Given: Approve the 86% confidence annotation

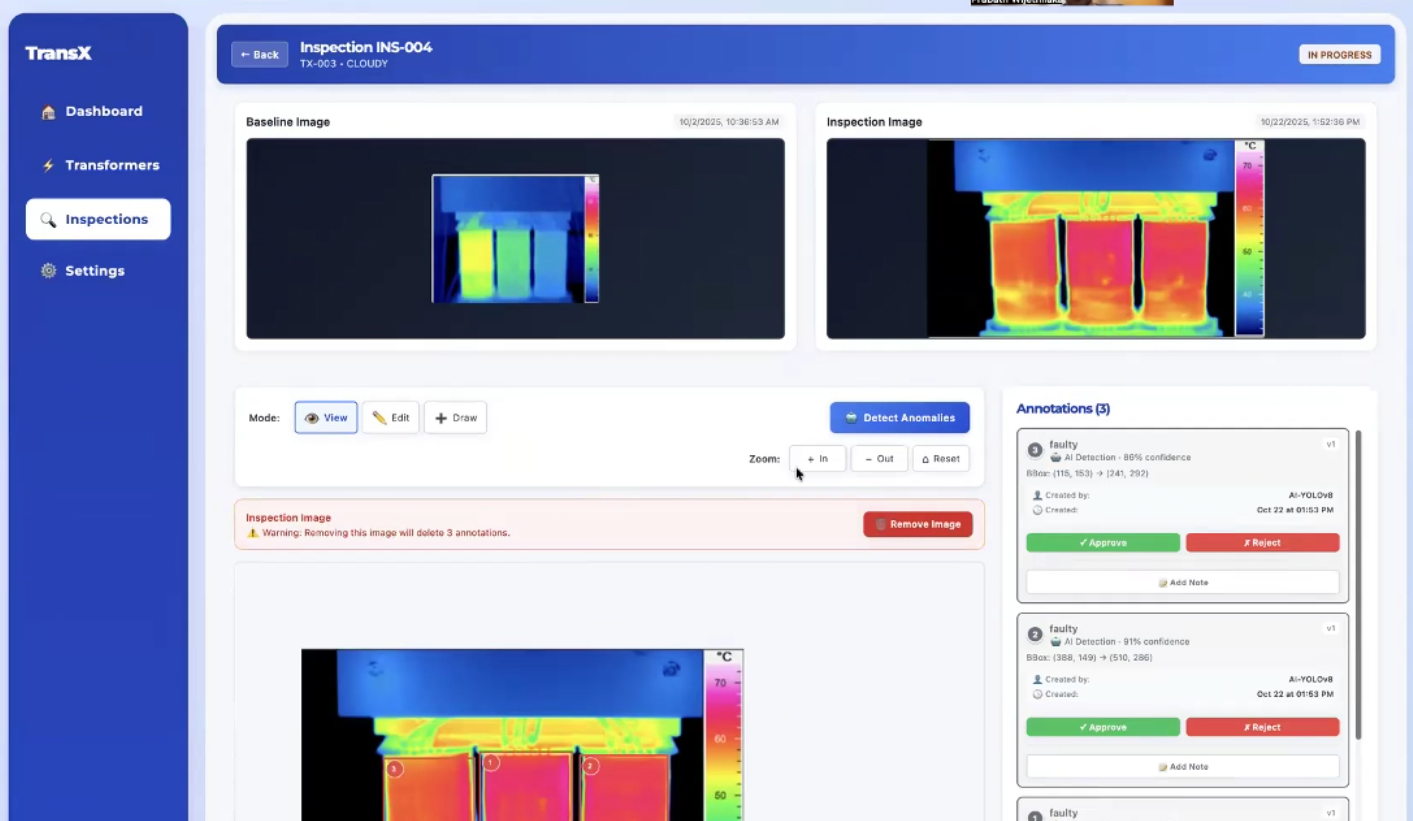Looking at the screenshot, I should click(x=1103, y=543).
